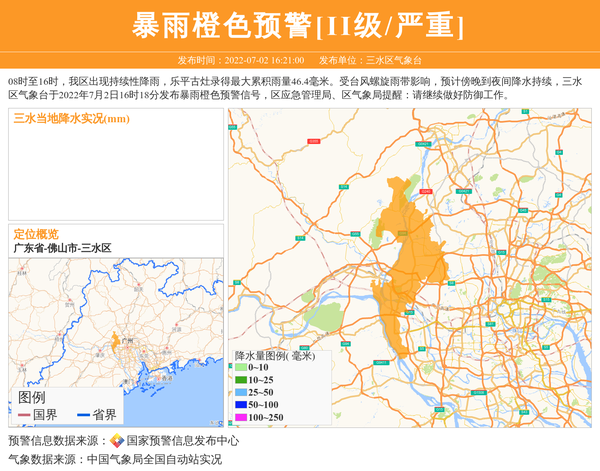Open the 定位概览 section heading

[35, 233]
